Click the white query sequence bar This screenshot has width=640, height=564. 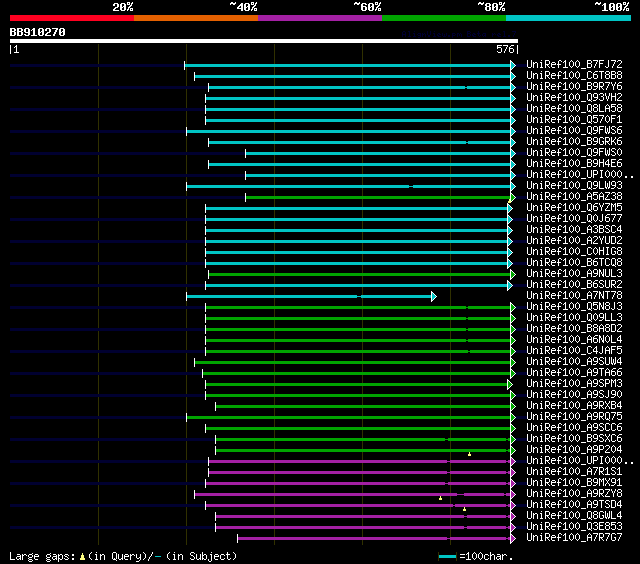tap(264, 41)
